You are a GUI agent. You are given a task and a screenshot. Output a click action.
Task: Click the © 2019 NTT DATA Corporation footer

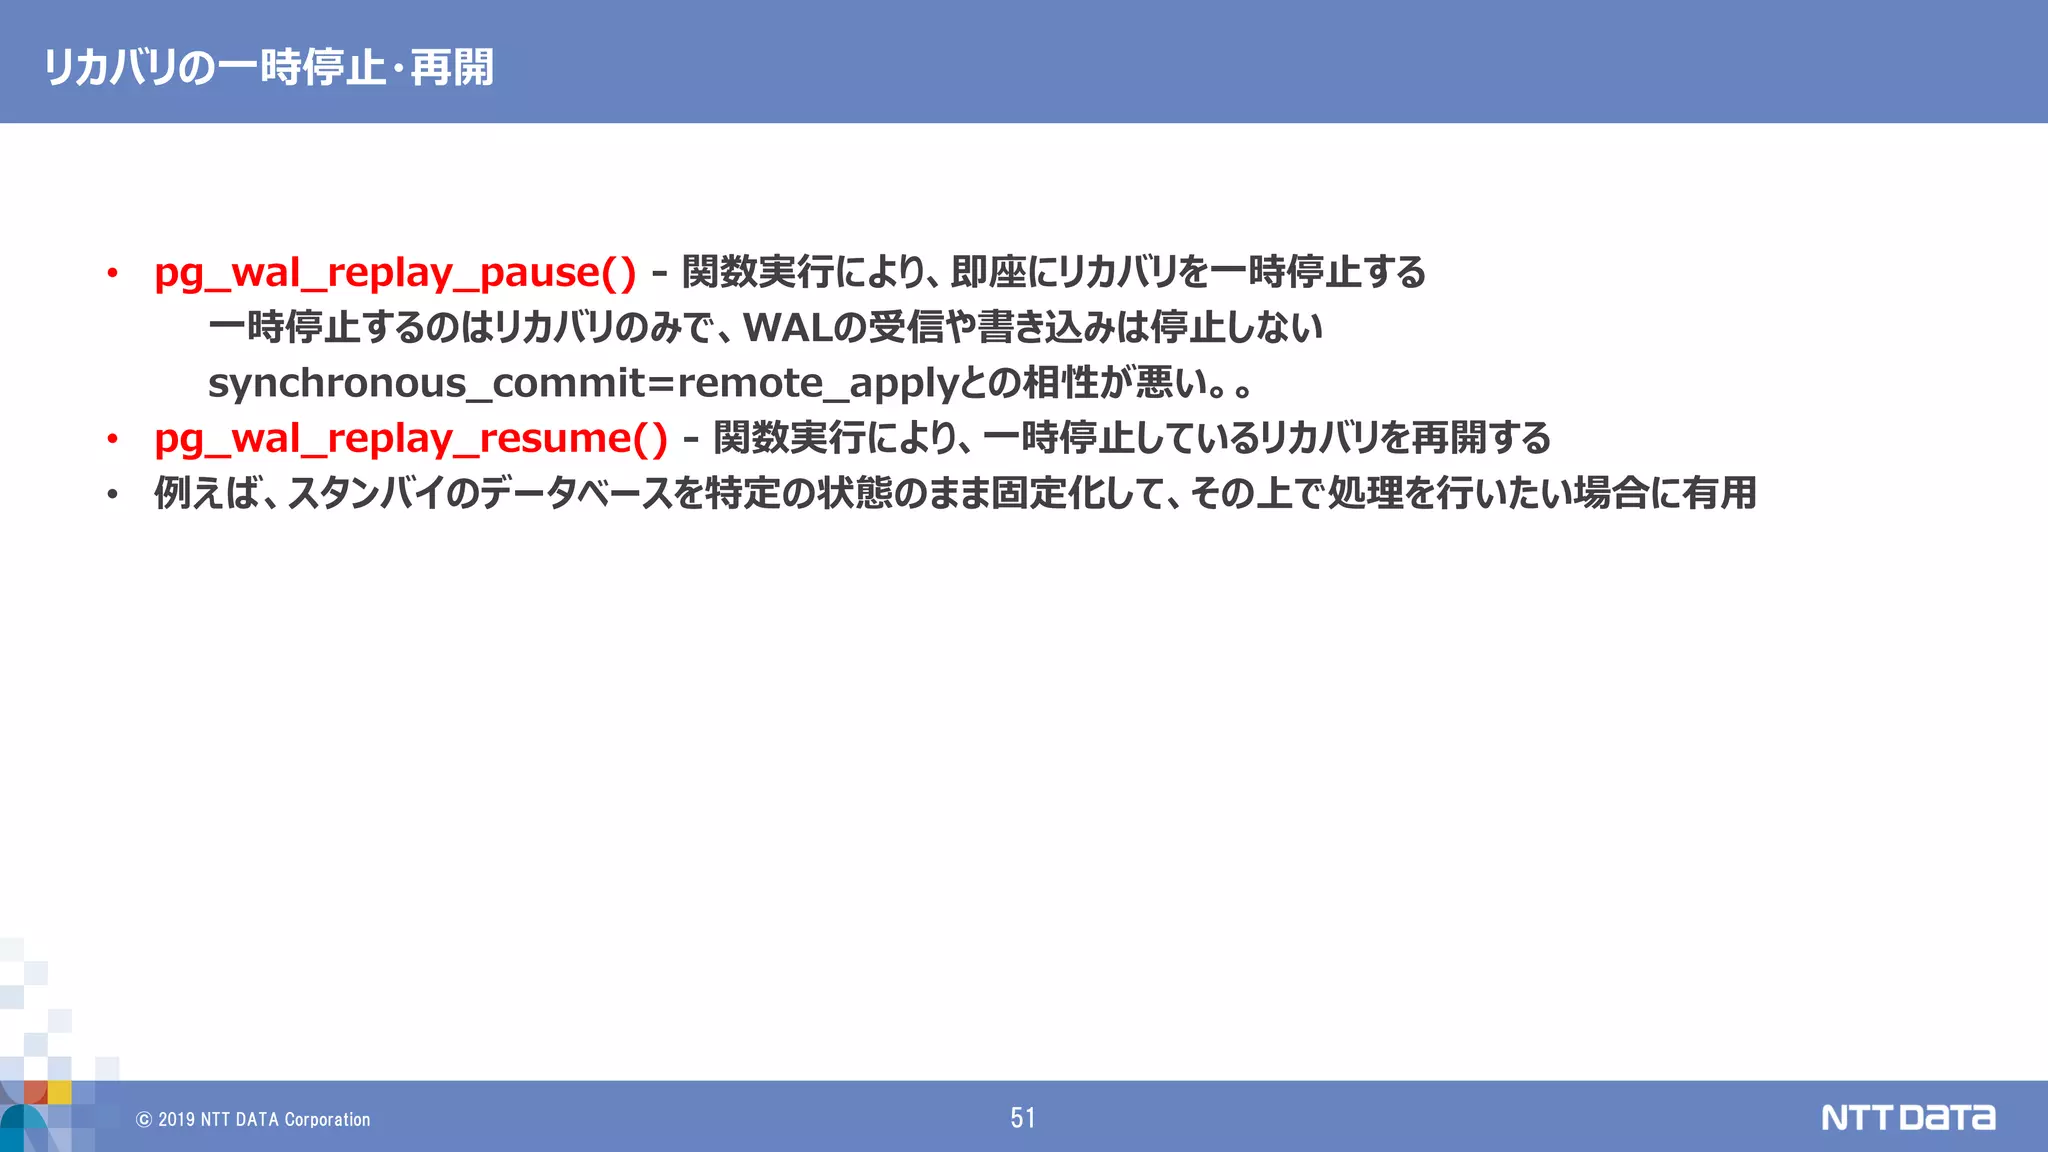pyautogui.click(x=253, y=1119)
